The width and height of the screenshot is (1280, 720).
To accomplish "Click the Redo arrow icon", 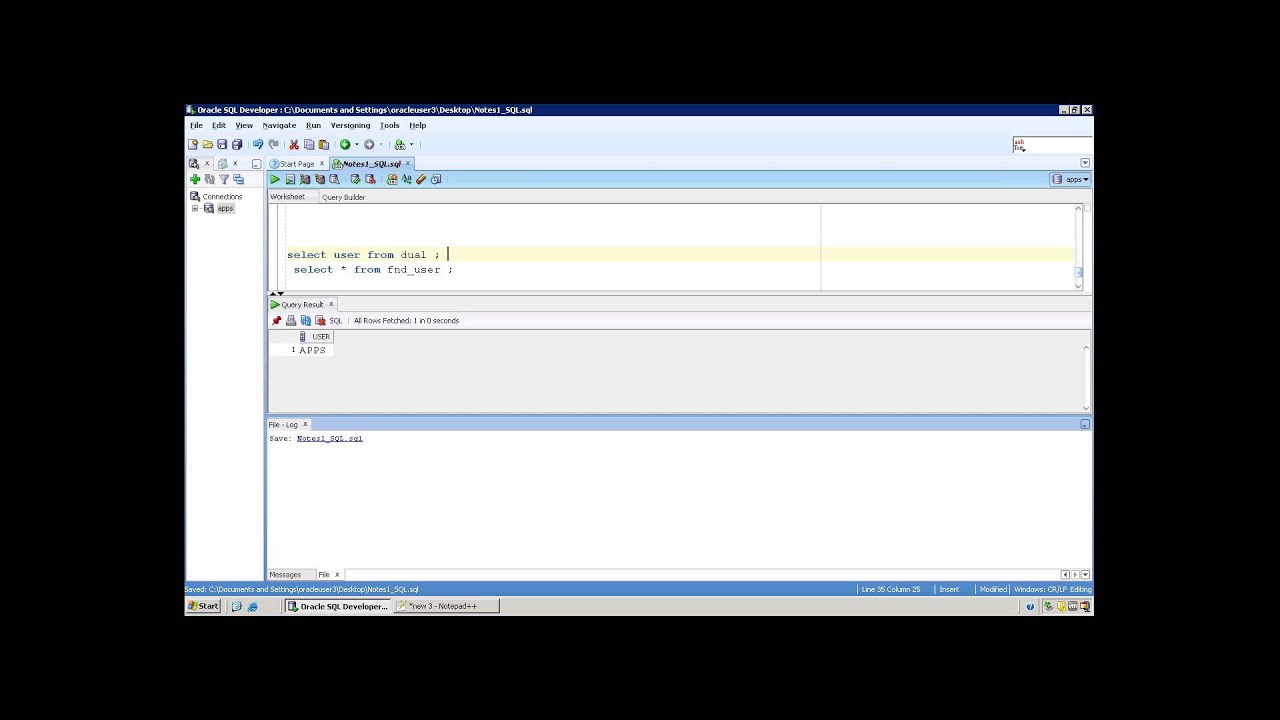I will (273, 144).
